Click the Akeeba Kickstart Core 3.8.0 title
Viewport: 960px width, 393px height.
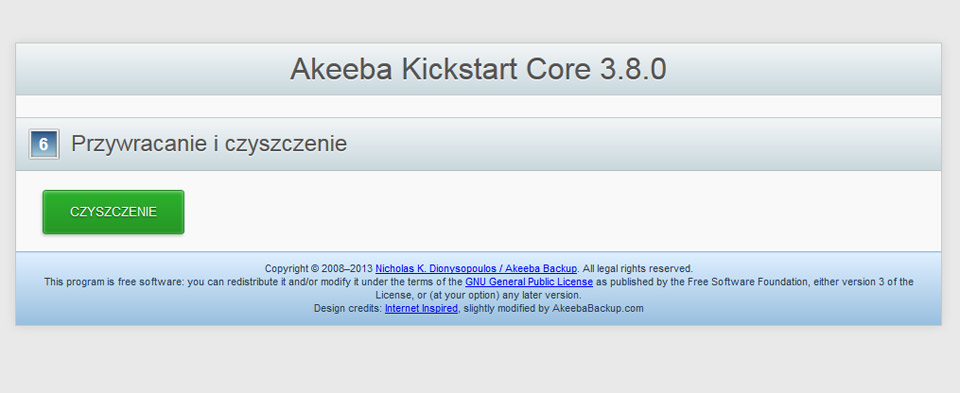click(478, 69)
